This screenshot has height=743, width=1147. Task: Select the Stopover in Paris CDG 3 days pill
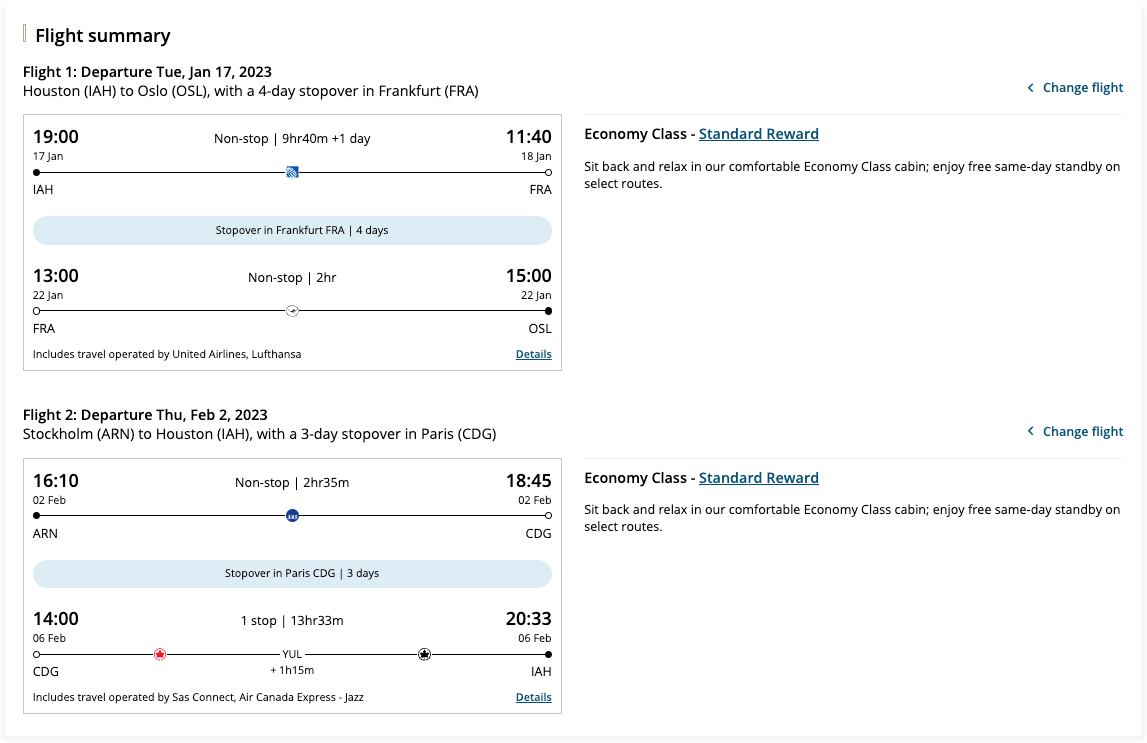point(293,573)
